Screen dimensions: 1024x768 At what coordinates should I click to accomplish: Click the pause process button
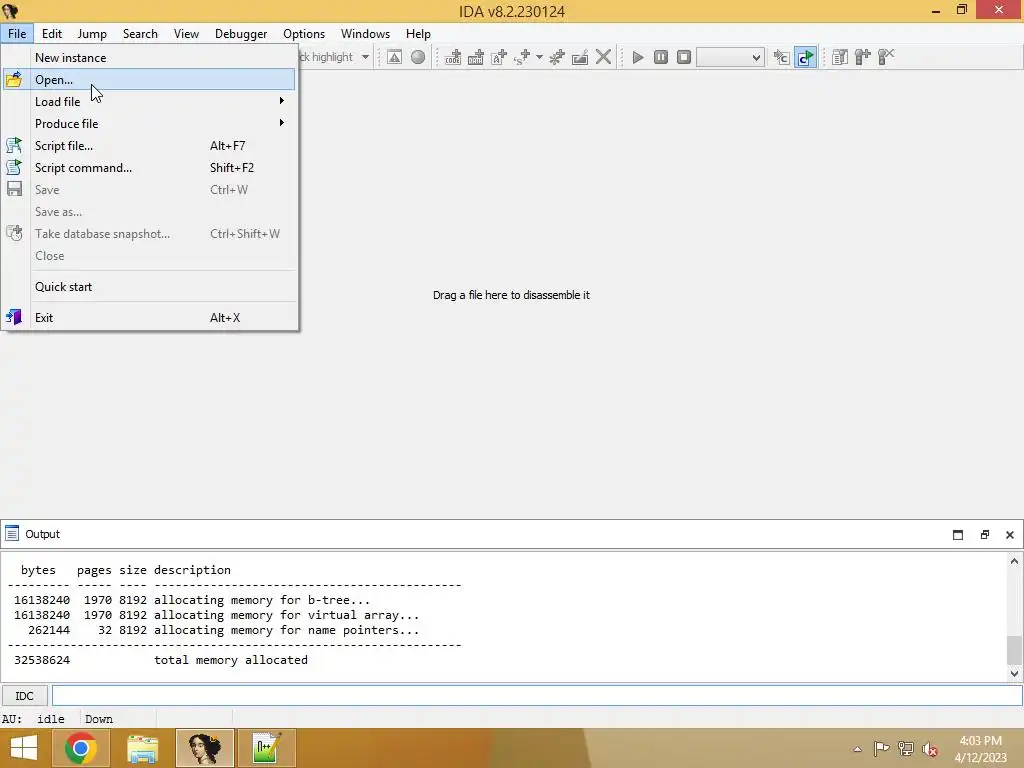(661, 57)
